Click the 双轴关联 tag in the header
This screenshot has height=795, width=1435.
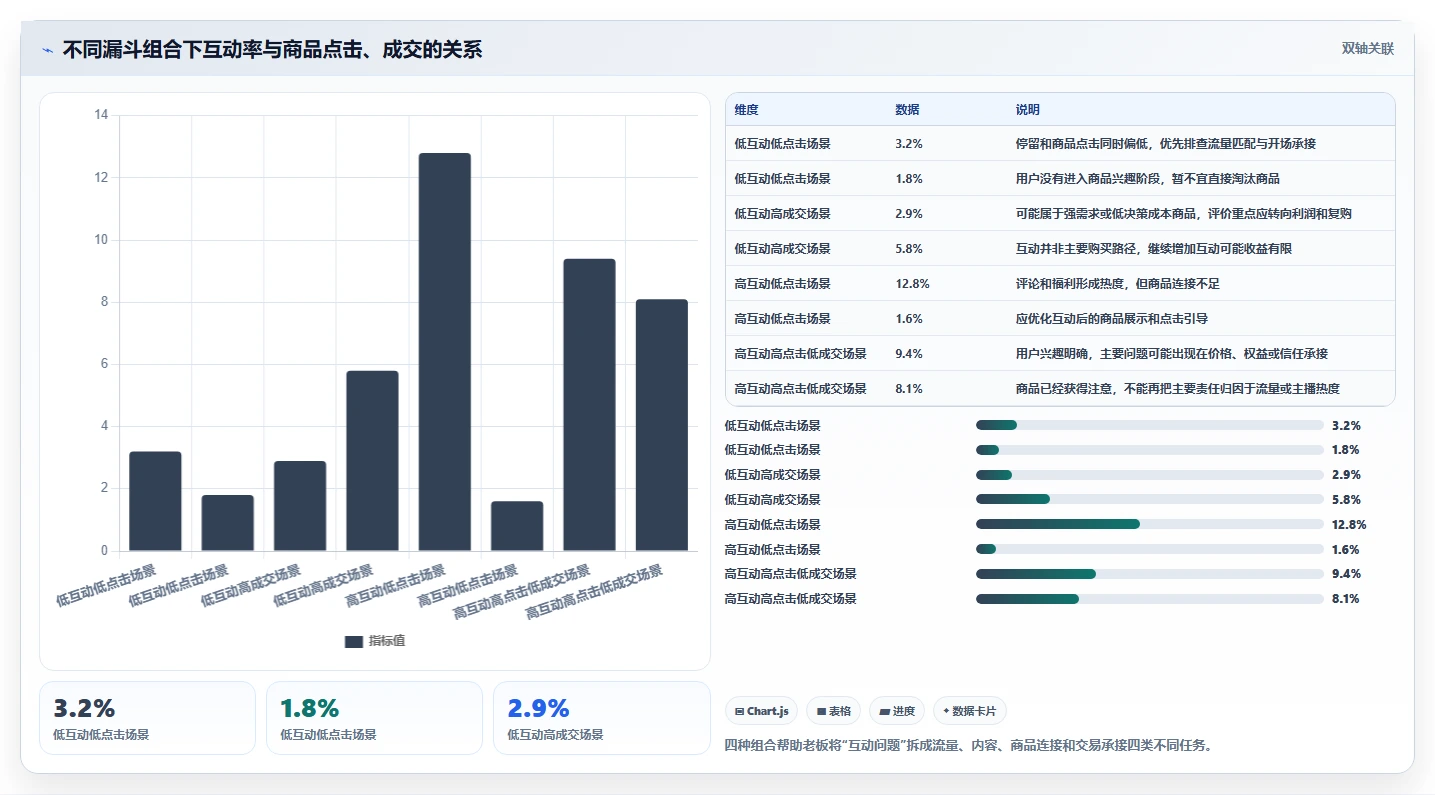click(1367, 49)
